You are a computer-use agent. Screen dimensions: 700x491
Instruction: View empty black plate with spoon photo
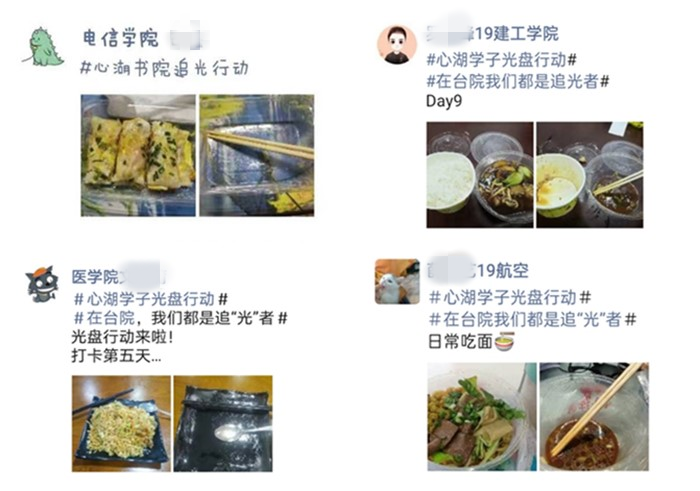point(223,424)
